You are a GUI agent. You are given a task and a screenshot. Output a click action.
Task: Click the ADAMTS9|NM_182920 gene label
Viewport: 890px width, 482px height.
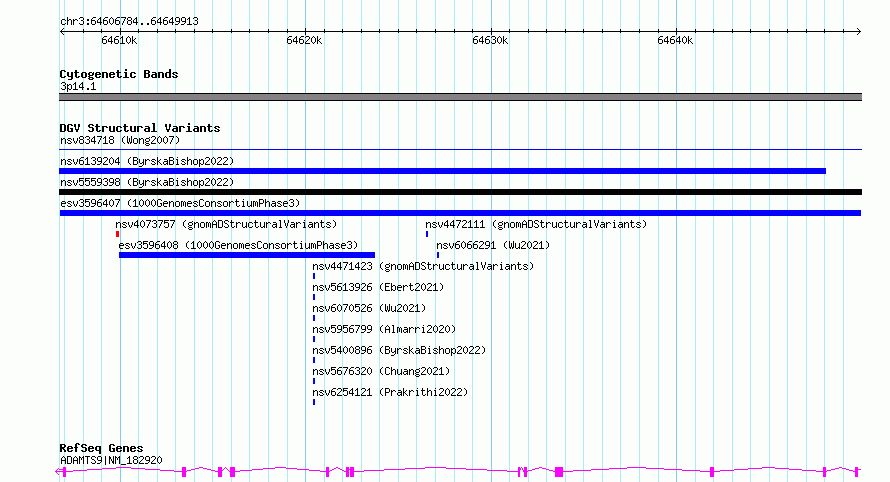pos(111,460)
